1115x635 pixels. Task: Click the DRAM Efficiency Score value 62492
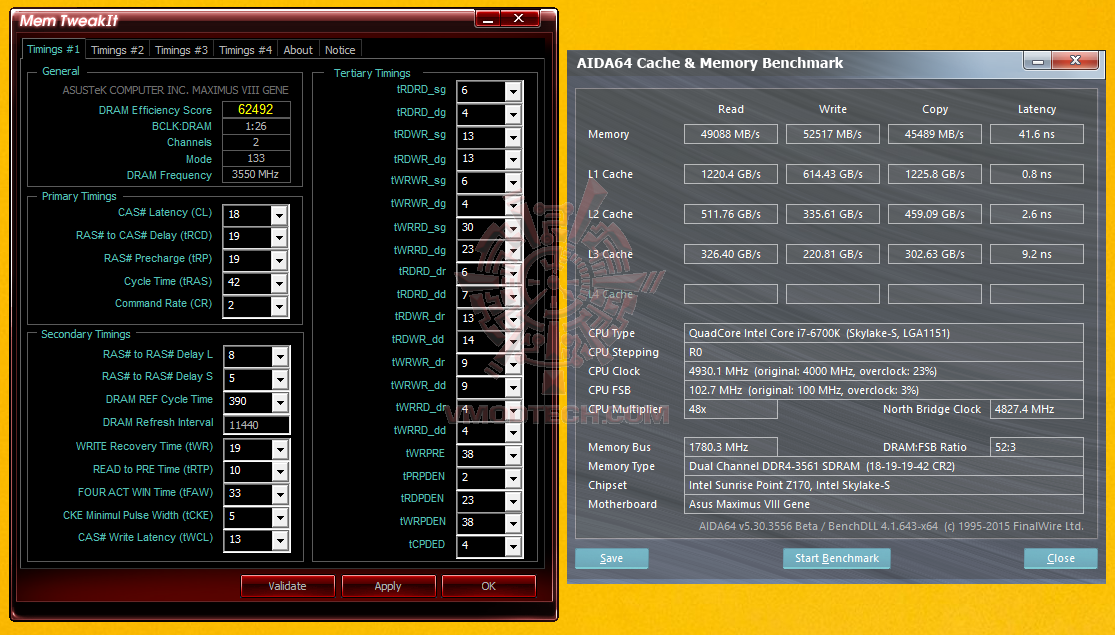(256, 110)
